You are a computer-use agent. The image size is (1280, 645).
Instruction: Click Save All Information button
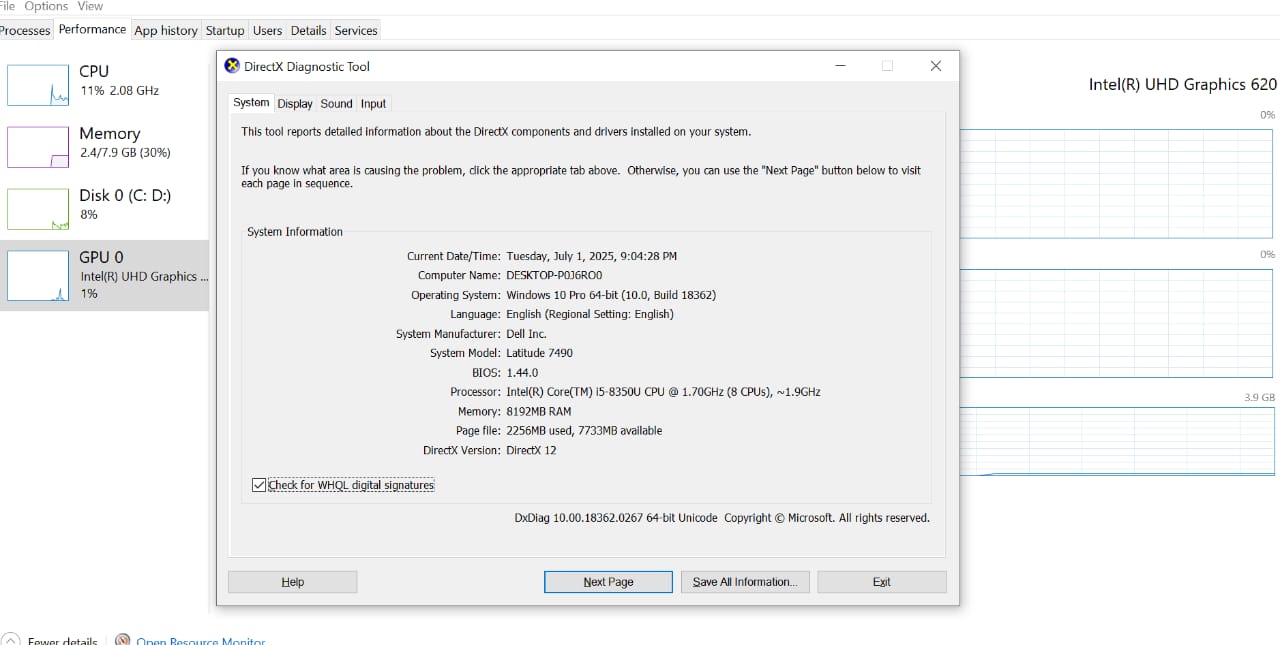(745, 582)
